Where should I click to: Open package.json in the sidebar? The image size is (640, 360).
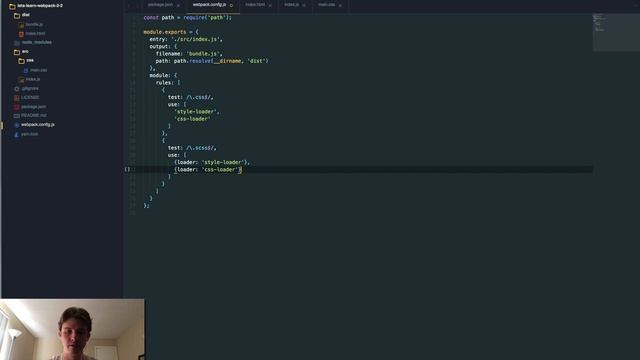33,107
